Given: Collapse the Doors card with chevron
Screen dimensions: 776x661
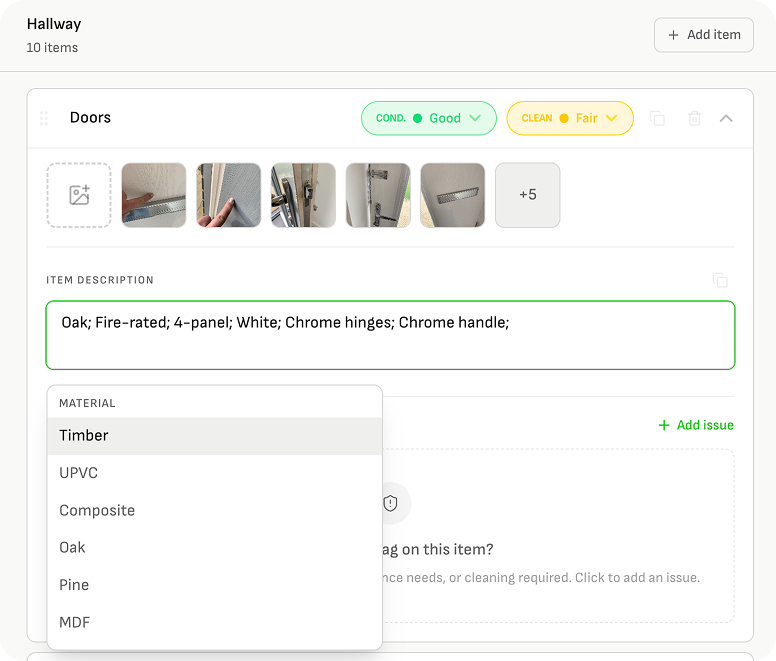Looking at the screenshot, I should pos(726,118).
